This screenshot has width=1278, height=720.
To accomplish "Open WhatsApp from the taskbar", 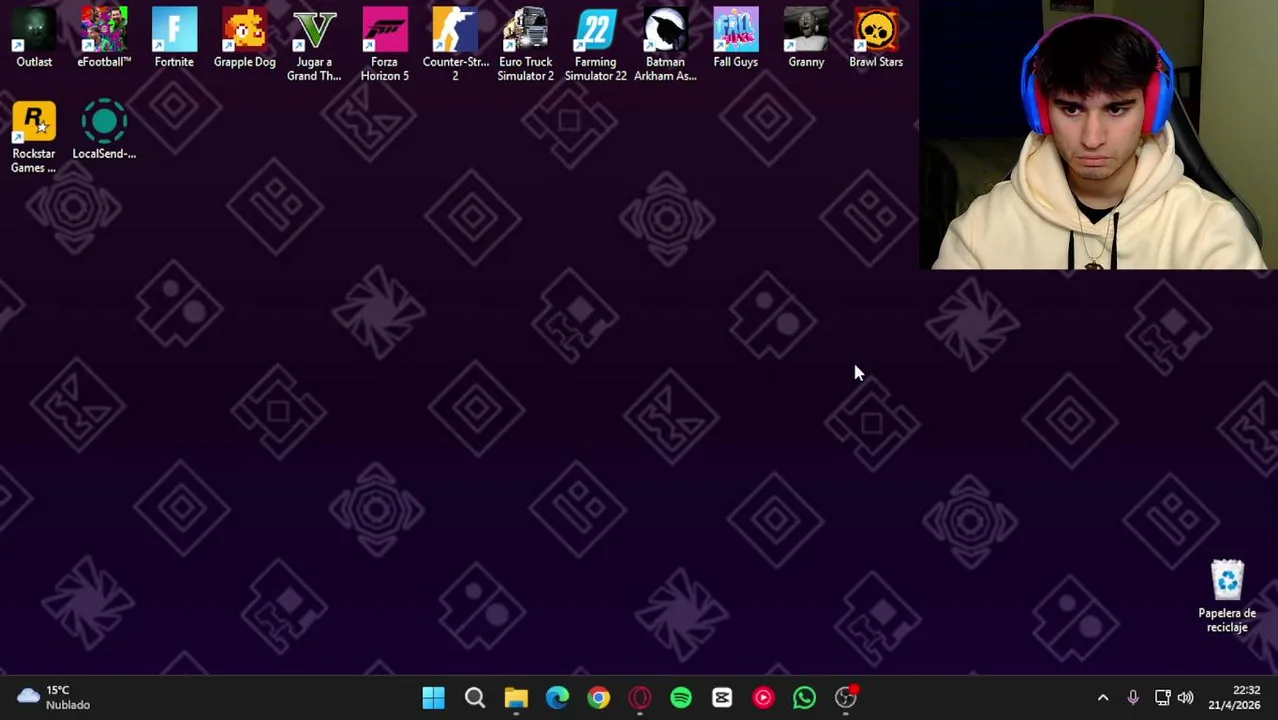I will 804,697.
